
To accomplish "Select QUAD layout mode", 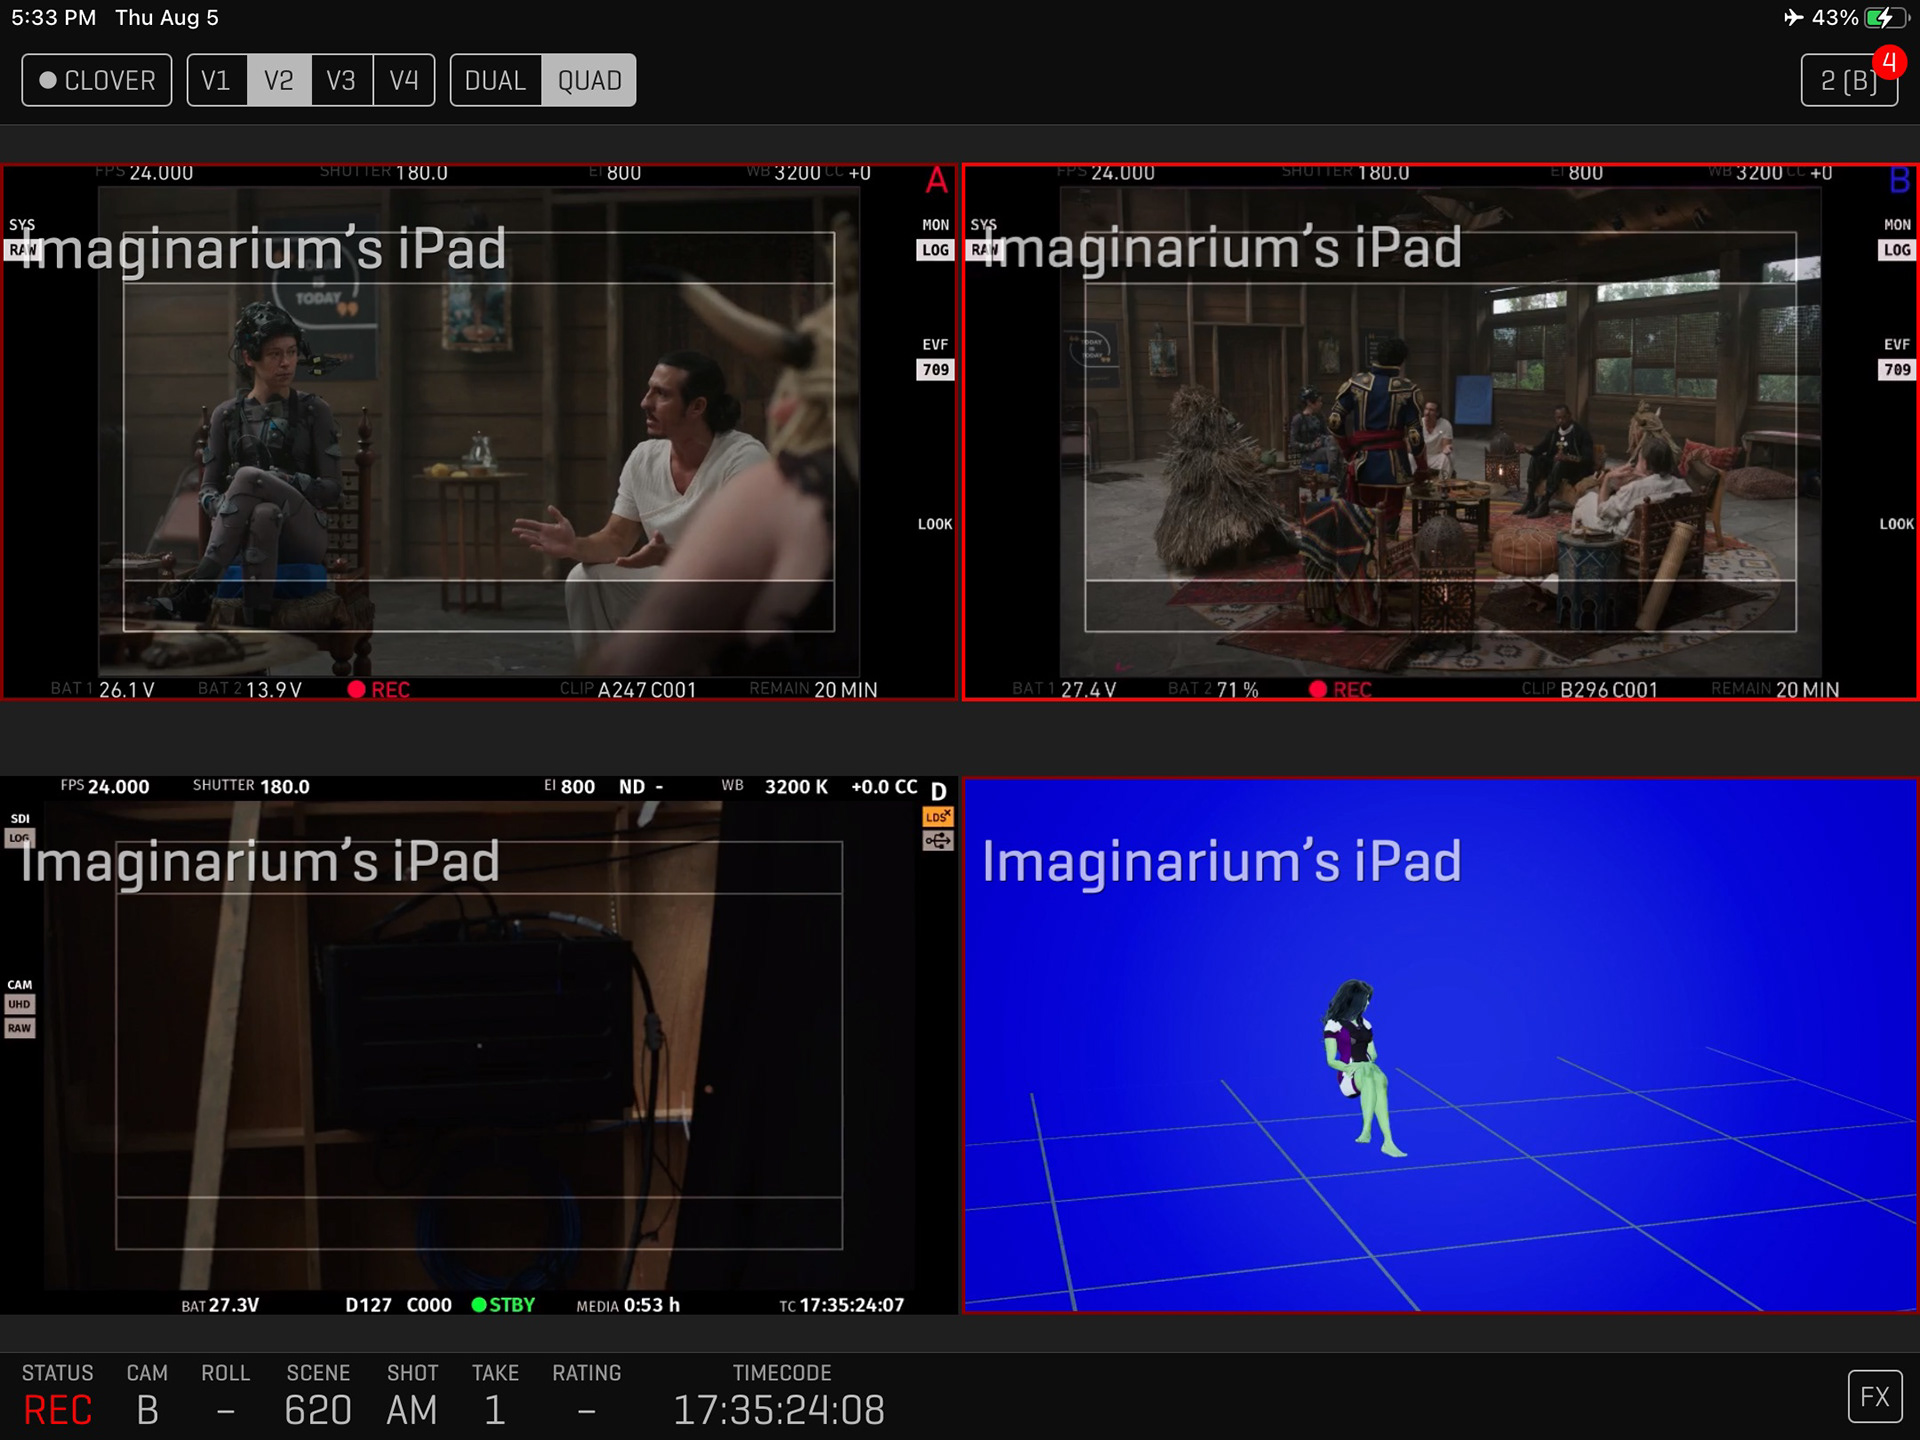I will 589,80.
